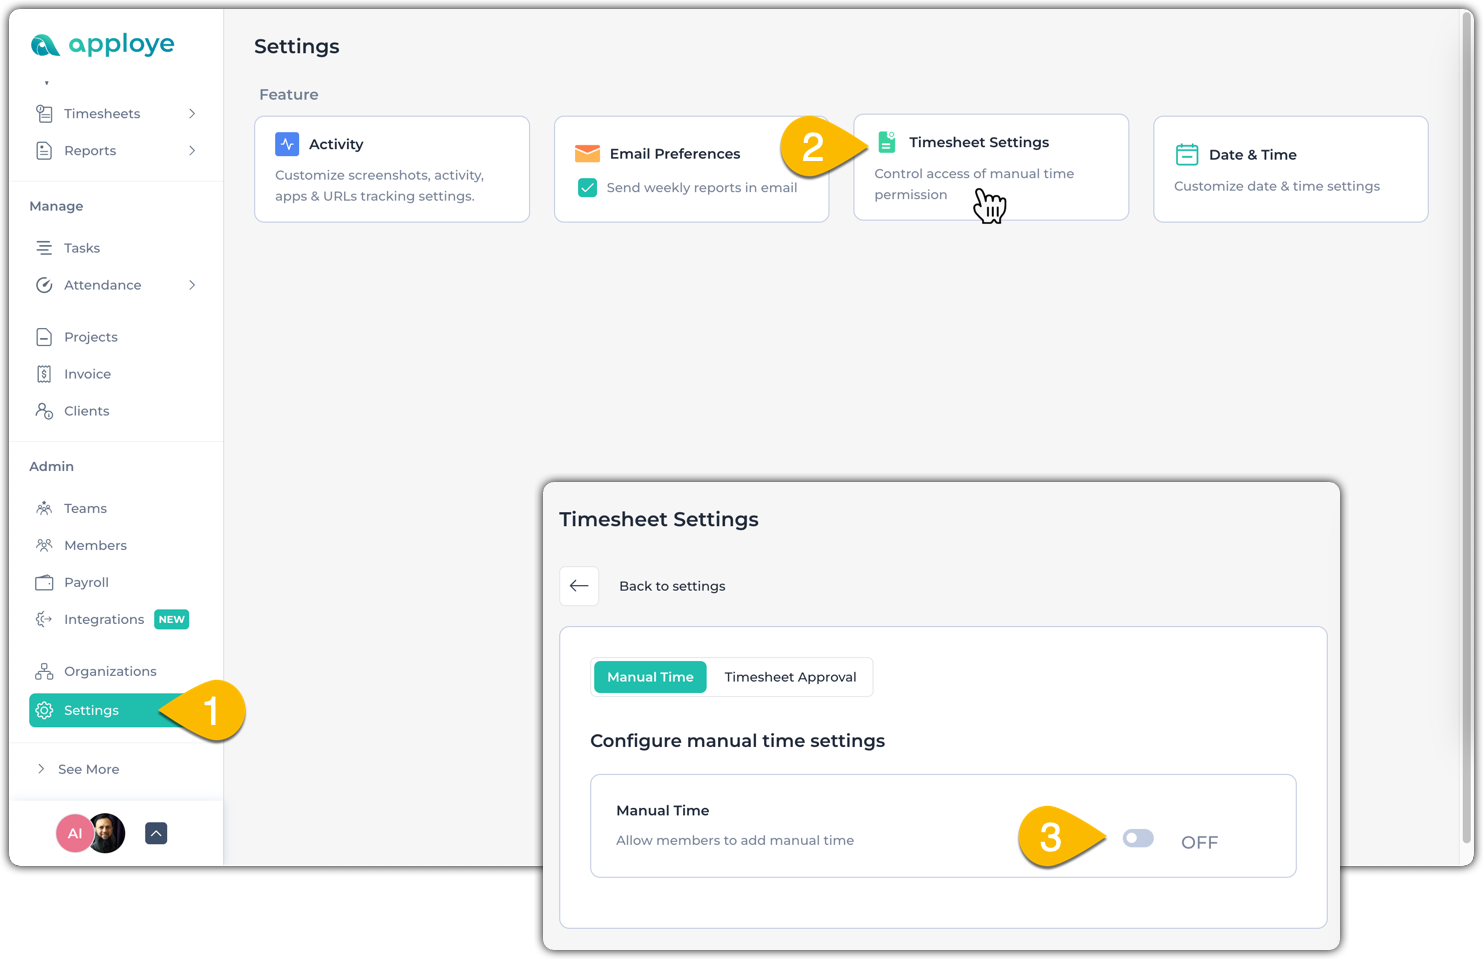Click 'Allow members to add manual time' text

[x=735, y=840]
